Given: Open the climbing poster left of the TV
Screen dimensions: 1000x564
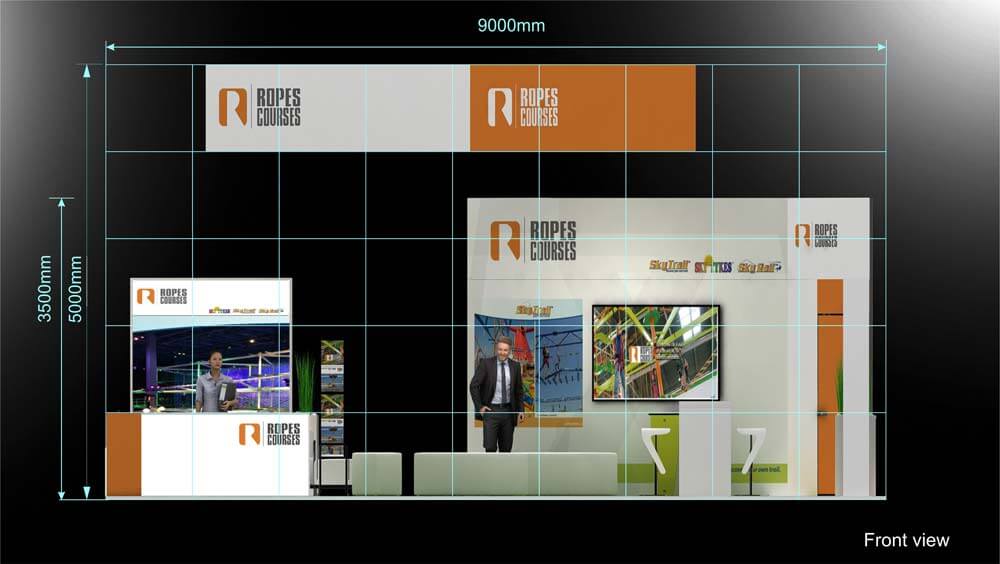Looking at the screenshot, I should (528, 362).
